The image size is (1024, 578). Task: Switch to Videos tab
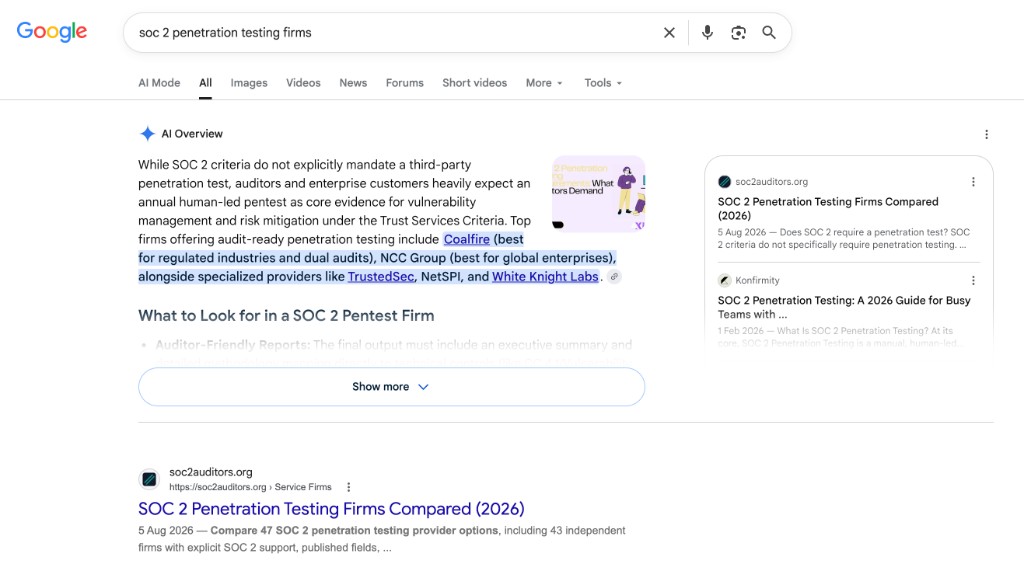(303, 83)
